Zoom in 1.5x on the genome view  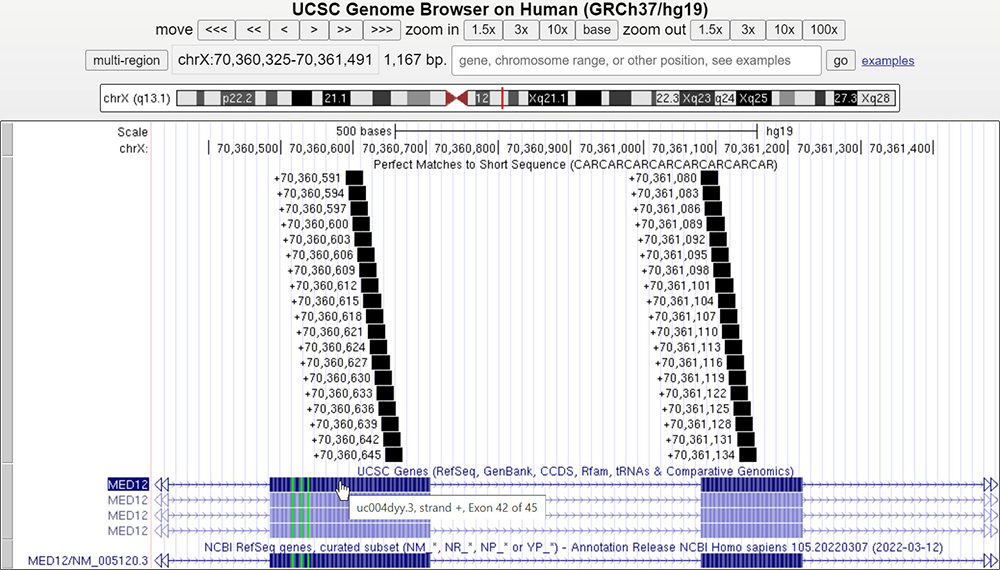point(484,29)
